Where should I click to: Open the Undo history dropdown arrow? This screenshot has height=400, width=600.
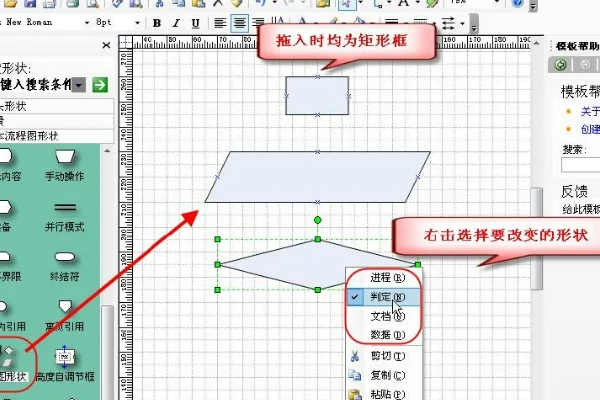274,2
